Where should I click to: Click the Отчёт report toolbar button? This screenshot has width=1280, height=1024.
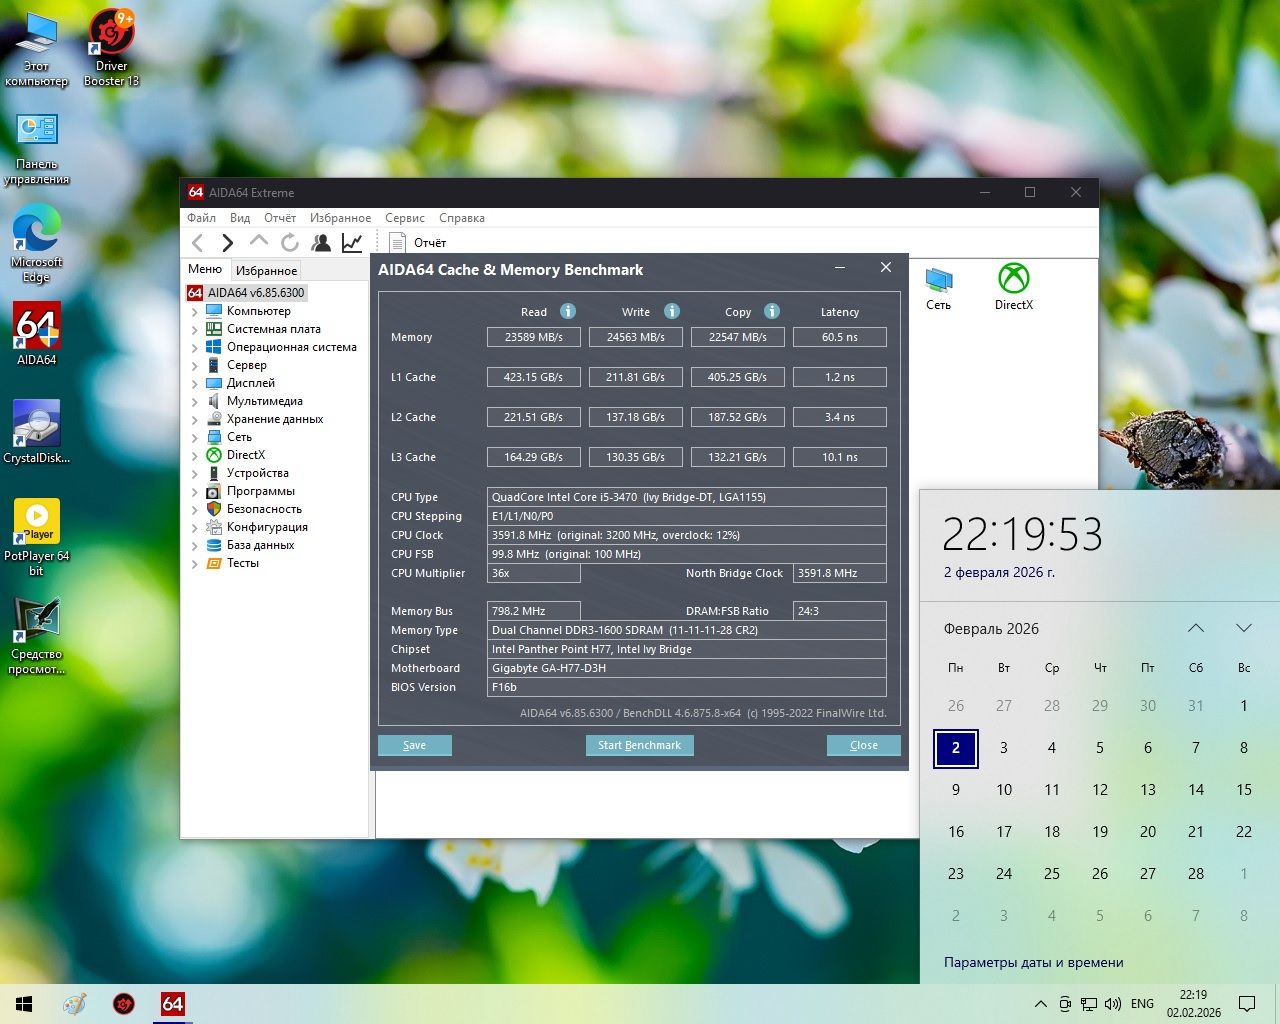tap(417, 242)
